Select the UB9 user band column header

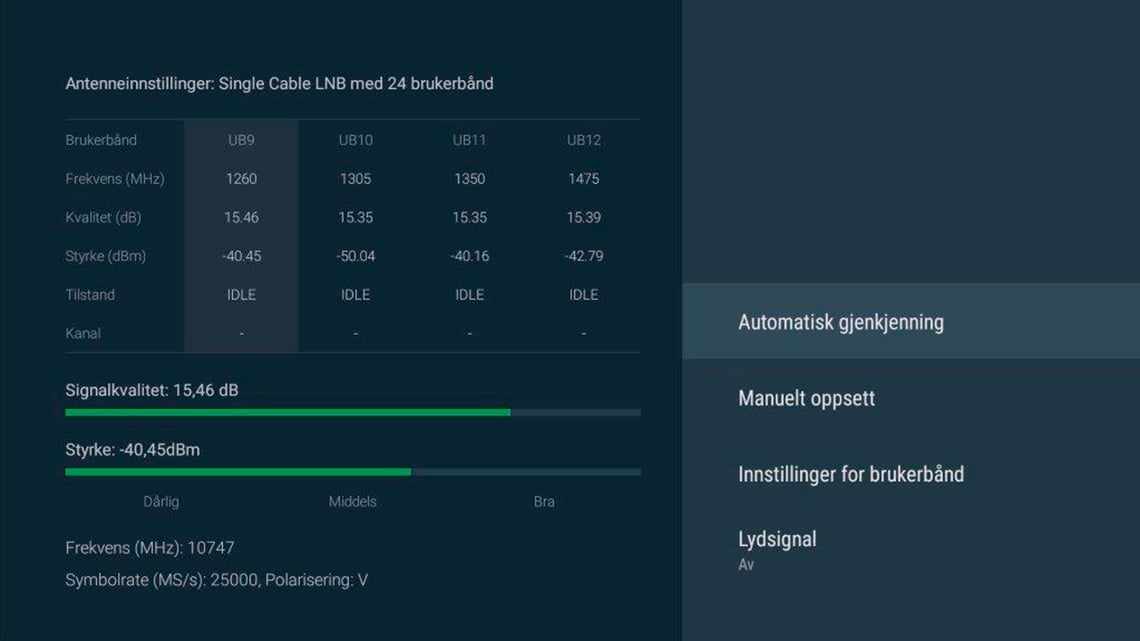[x=241, y=140]
